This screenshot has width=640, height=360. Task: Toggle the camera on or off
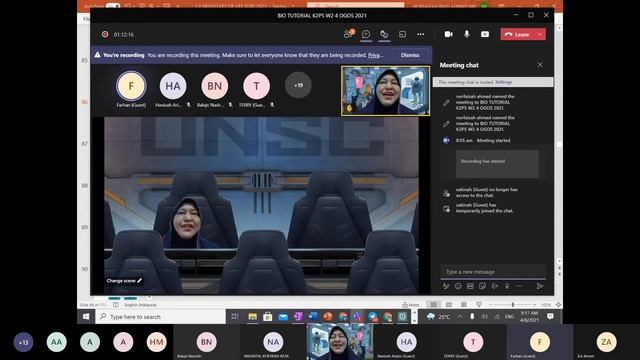(449, 34)
